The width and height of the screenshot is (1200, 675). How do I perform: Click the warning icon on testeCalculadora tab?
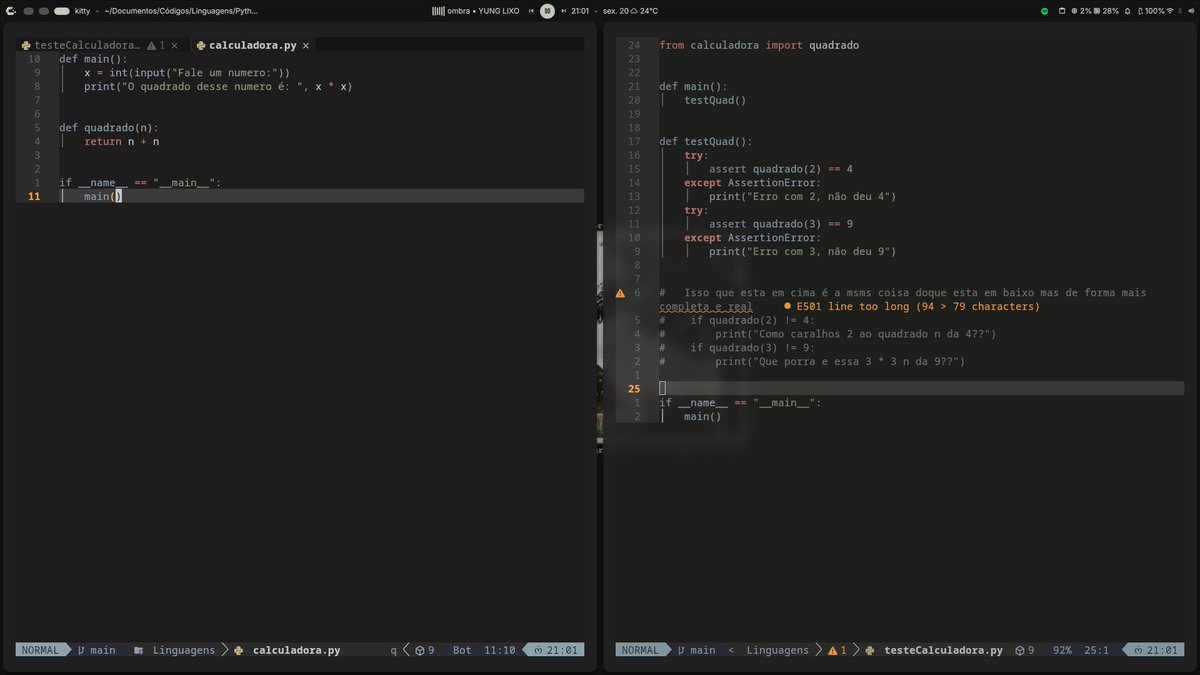pos(151,45)
